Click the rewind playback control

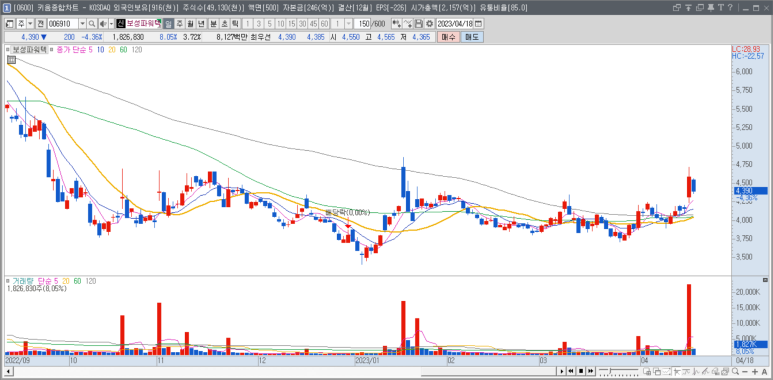(x=570, y=371)
